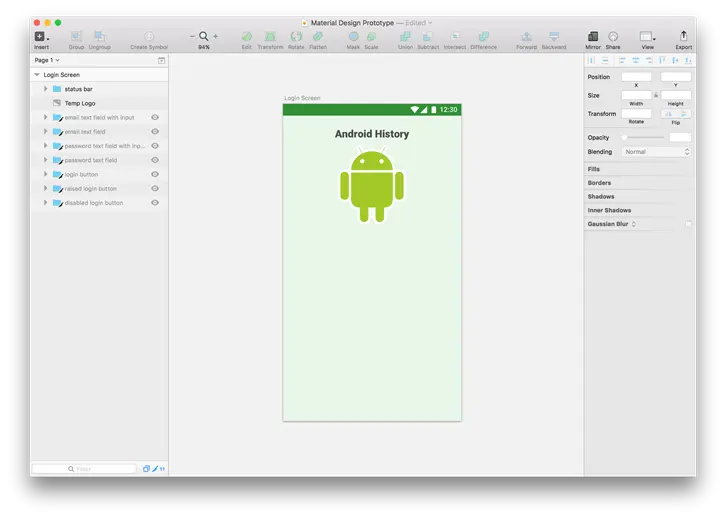
Task: Adjust the Opacity slider
Action: tap(643, 138)
